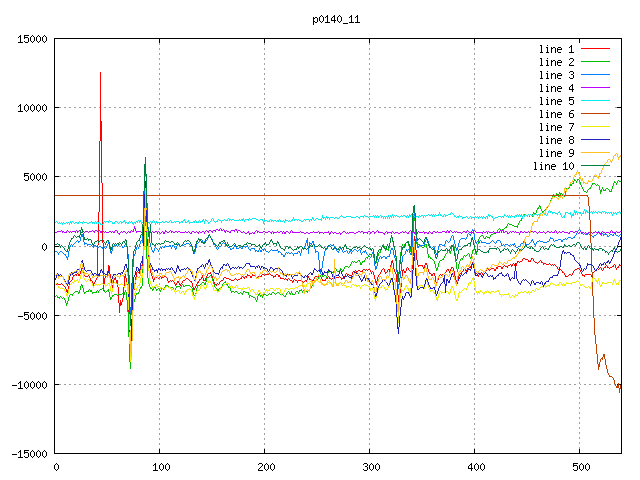This screenshot has height=480, width=640.
Task: Choose the 'line 5' legend label
Action: point(556,101)
